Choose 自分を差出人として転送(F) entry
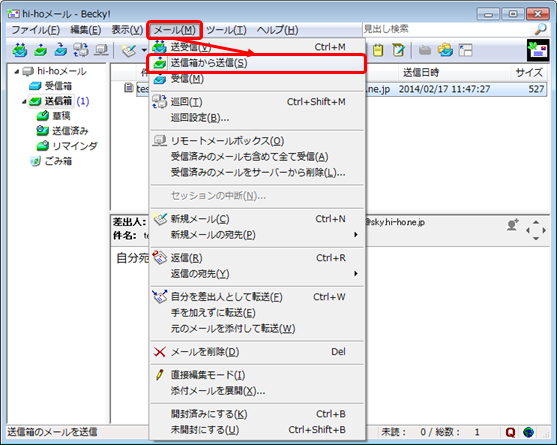The image size is (557, 445). tap(258, 297)
